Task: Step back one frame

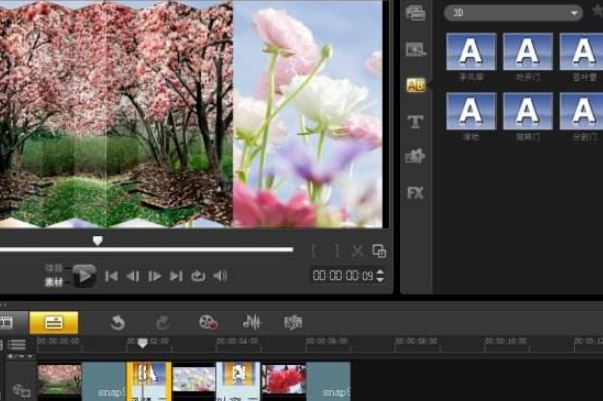Action: tap(133, 276)
